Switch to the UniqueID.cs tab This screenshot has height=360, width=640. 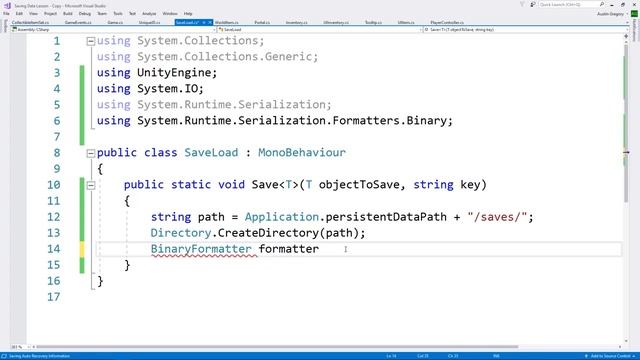click(x=149, y=22)
